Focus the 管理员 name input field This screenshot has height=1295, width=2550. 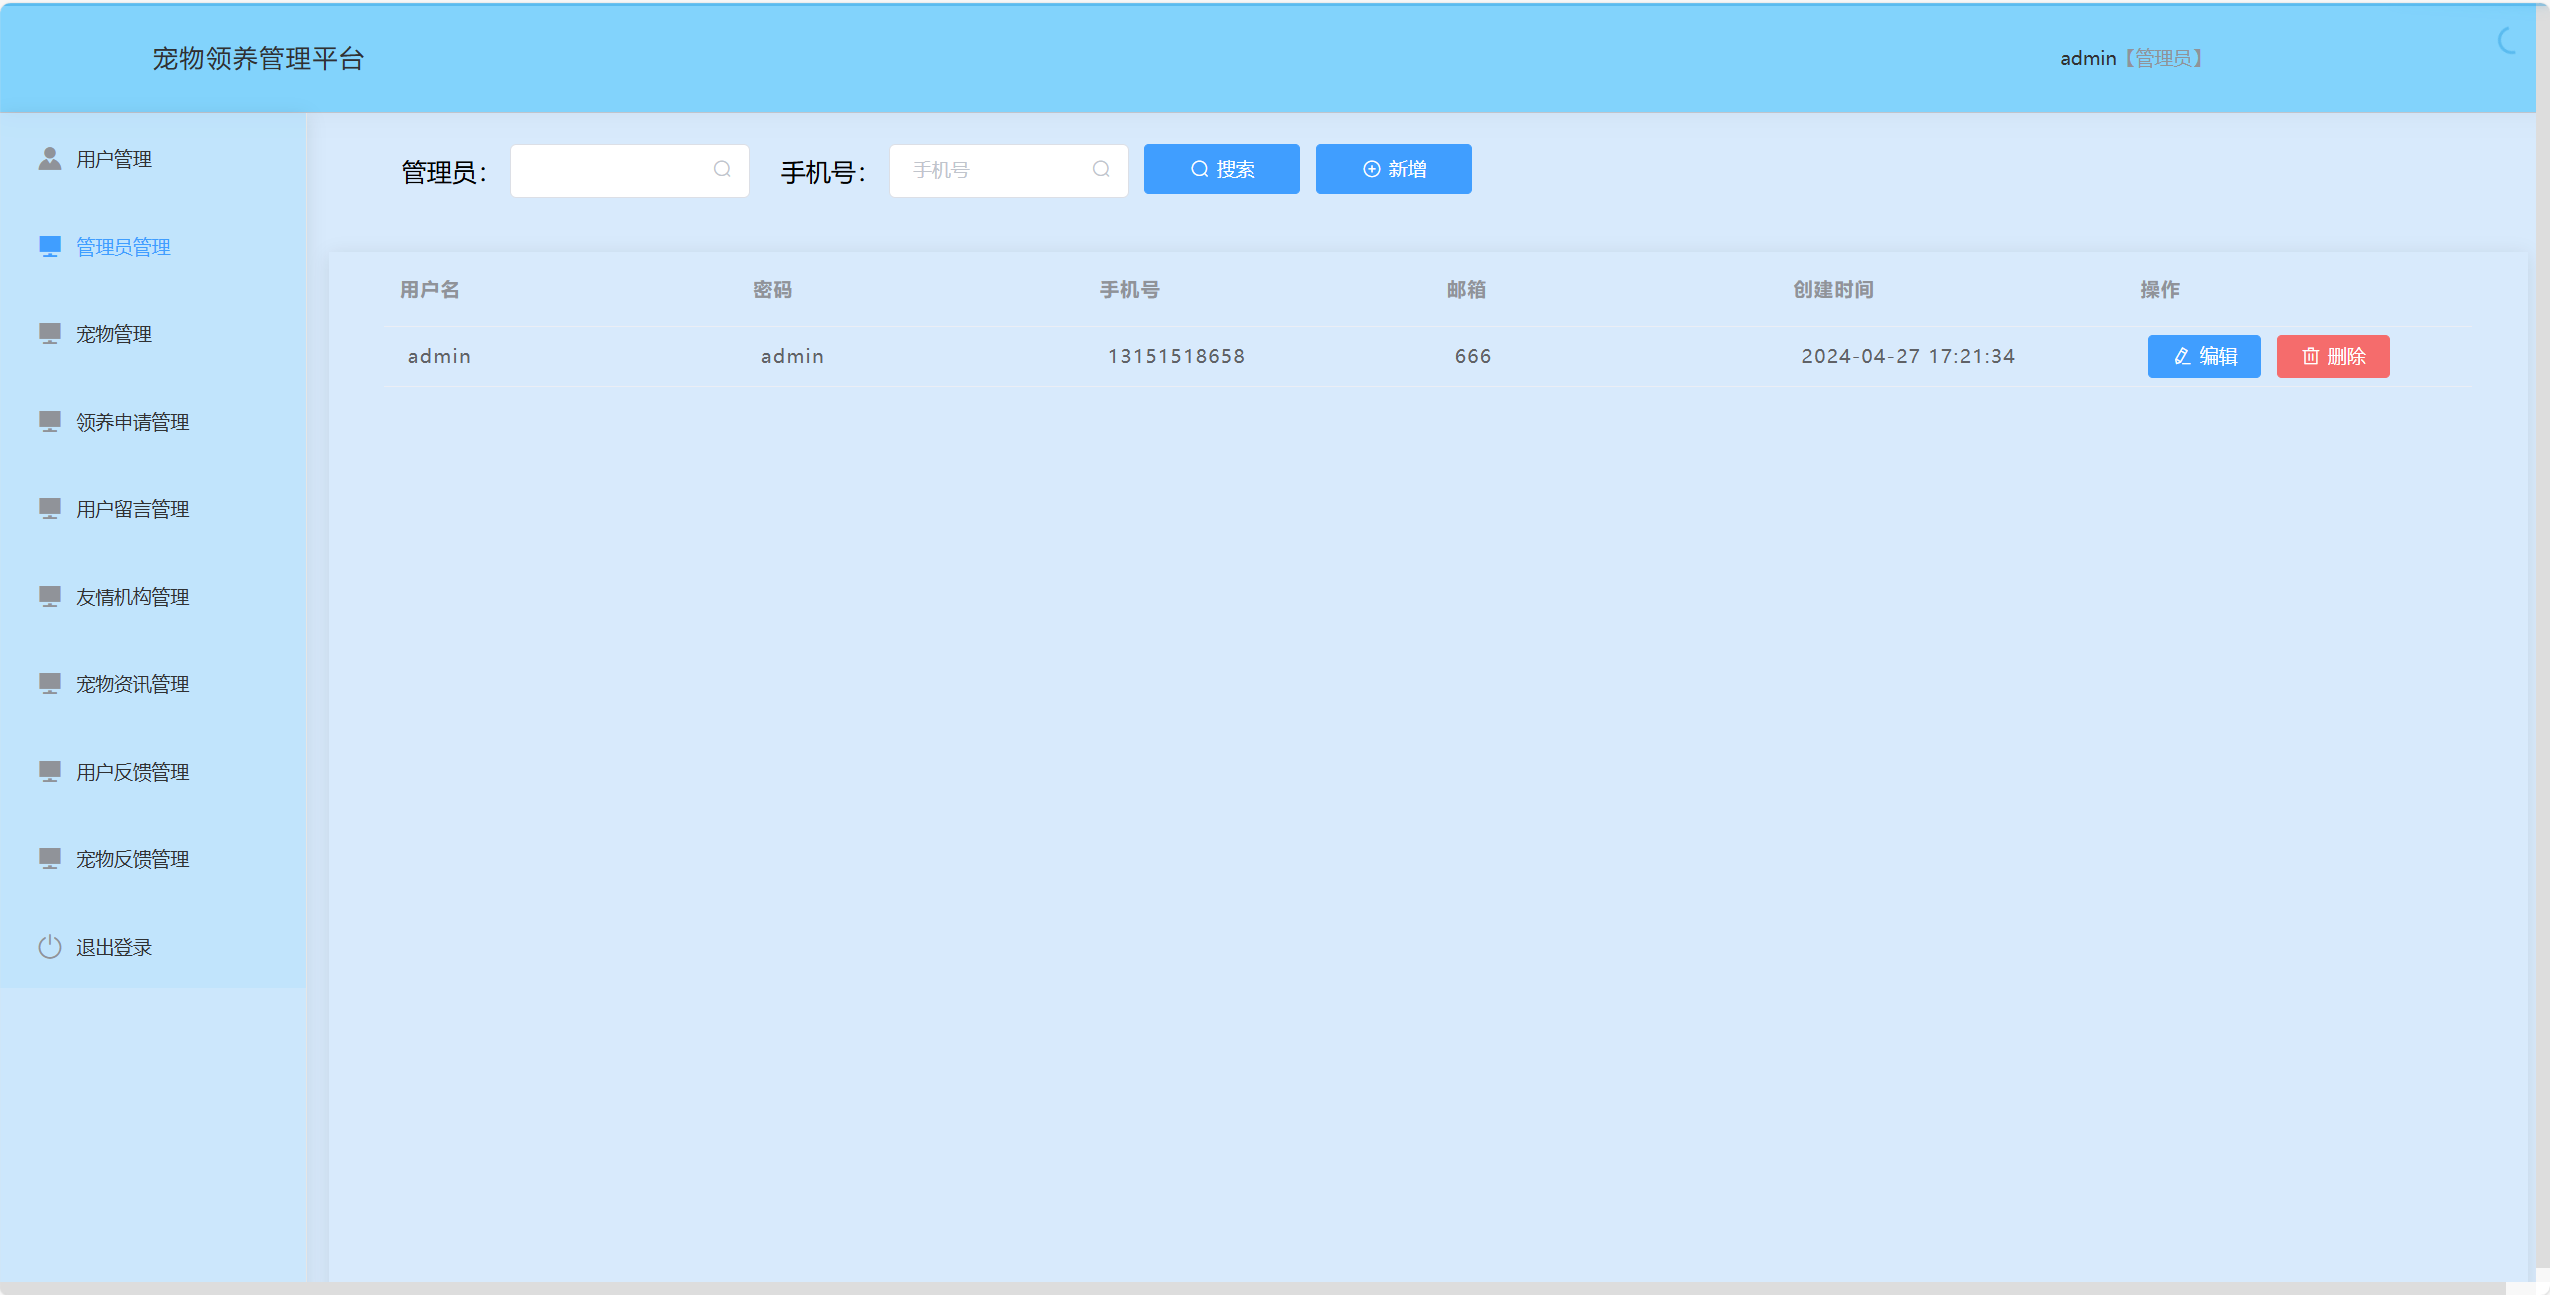click(x=612, y=170)
